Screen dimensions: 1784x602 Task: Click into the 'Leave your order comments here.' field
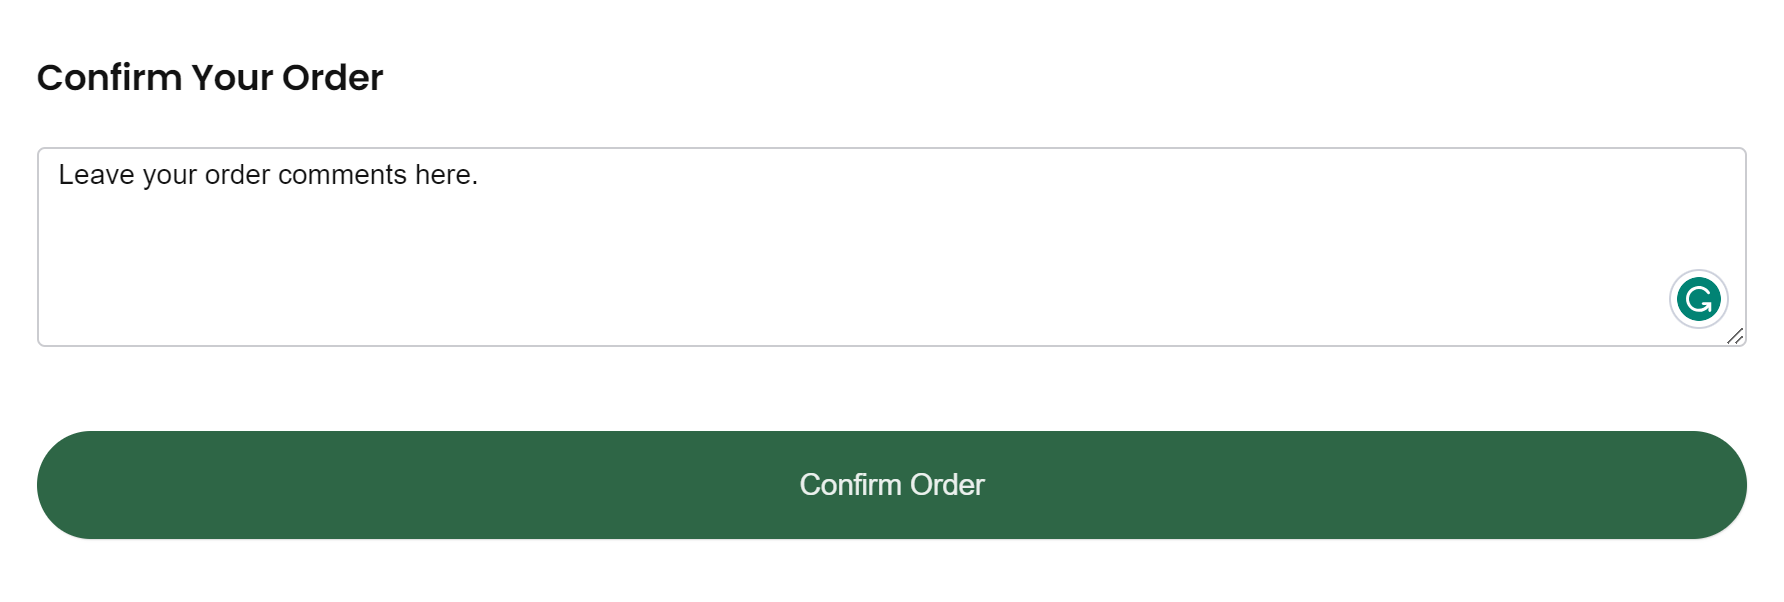click(x=892, y=247)
